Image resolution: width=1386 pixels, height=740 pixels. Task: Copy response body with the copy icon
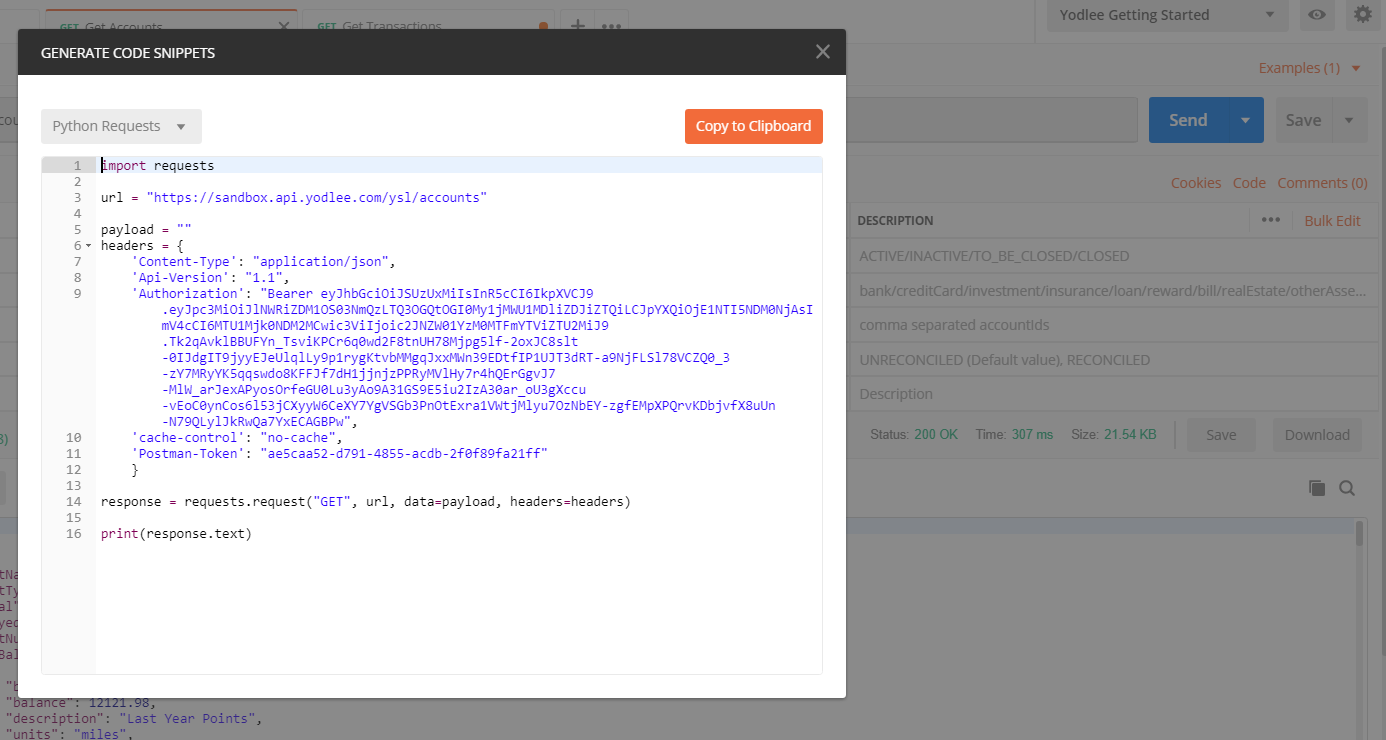(x=1317, y=488)
